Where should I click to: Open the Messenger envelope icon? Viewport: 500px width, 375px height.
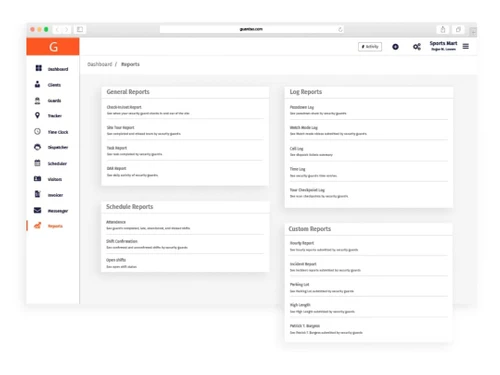tap(37, 210)
